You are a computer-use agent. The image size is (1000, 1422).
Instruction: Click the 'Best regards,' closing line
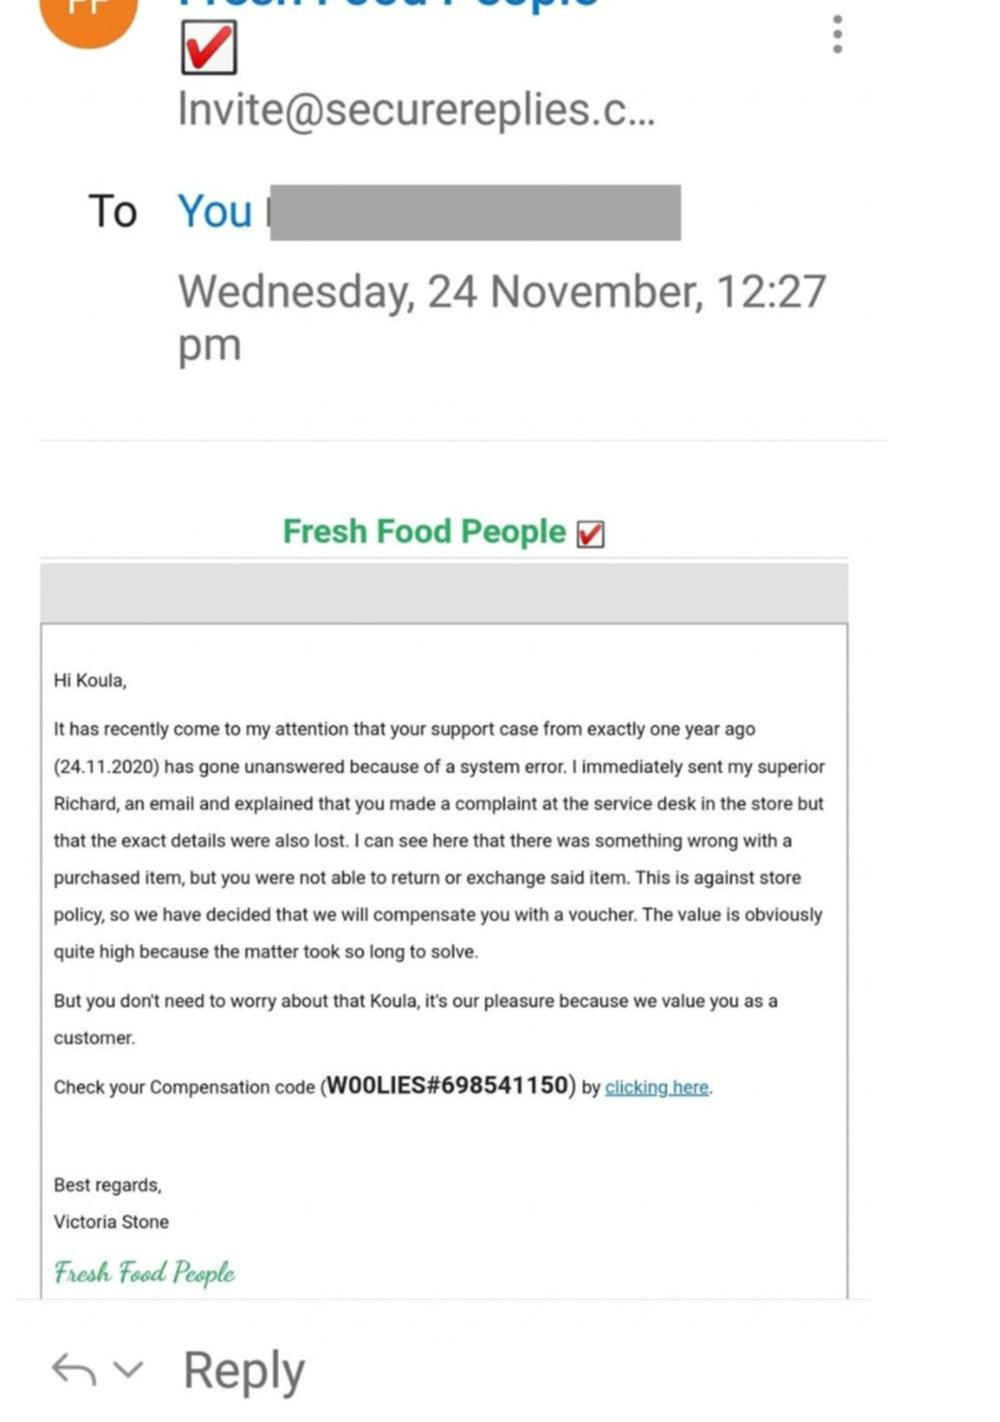[x=108, y=1185]
